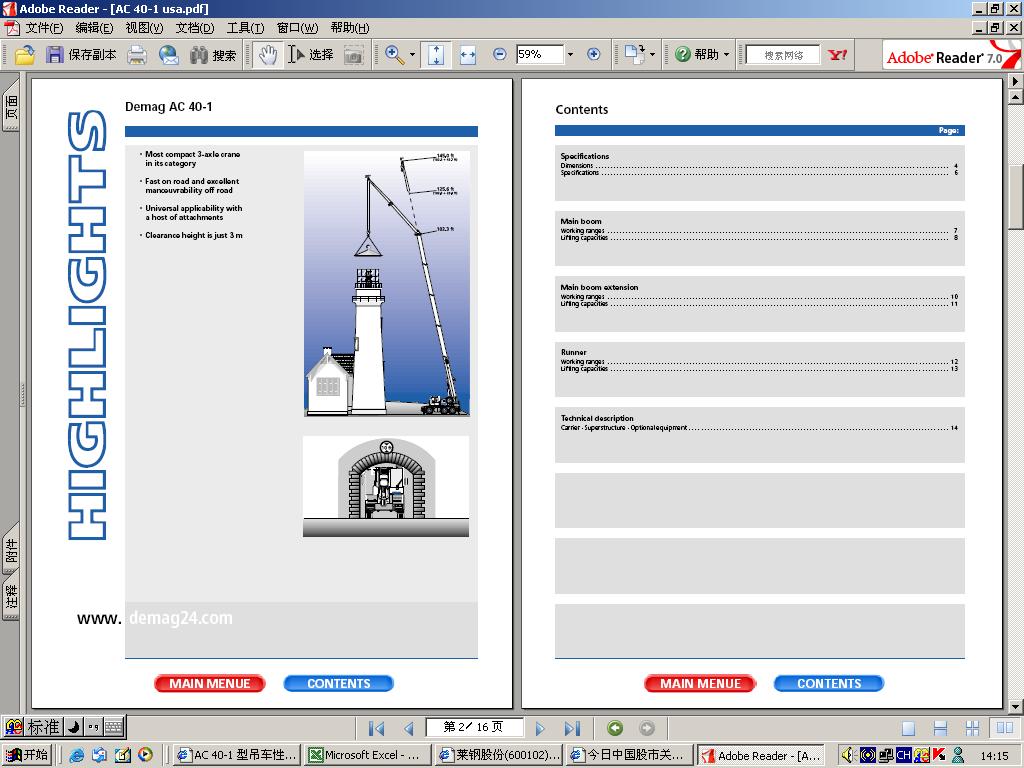The height and width of the screenshot is (768, 1024).
Task: Switch to 莱钢股份(600102) taskbar window
Action: tap(500, 755)
